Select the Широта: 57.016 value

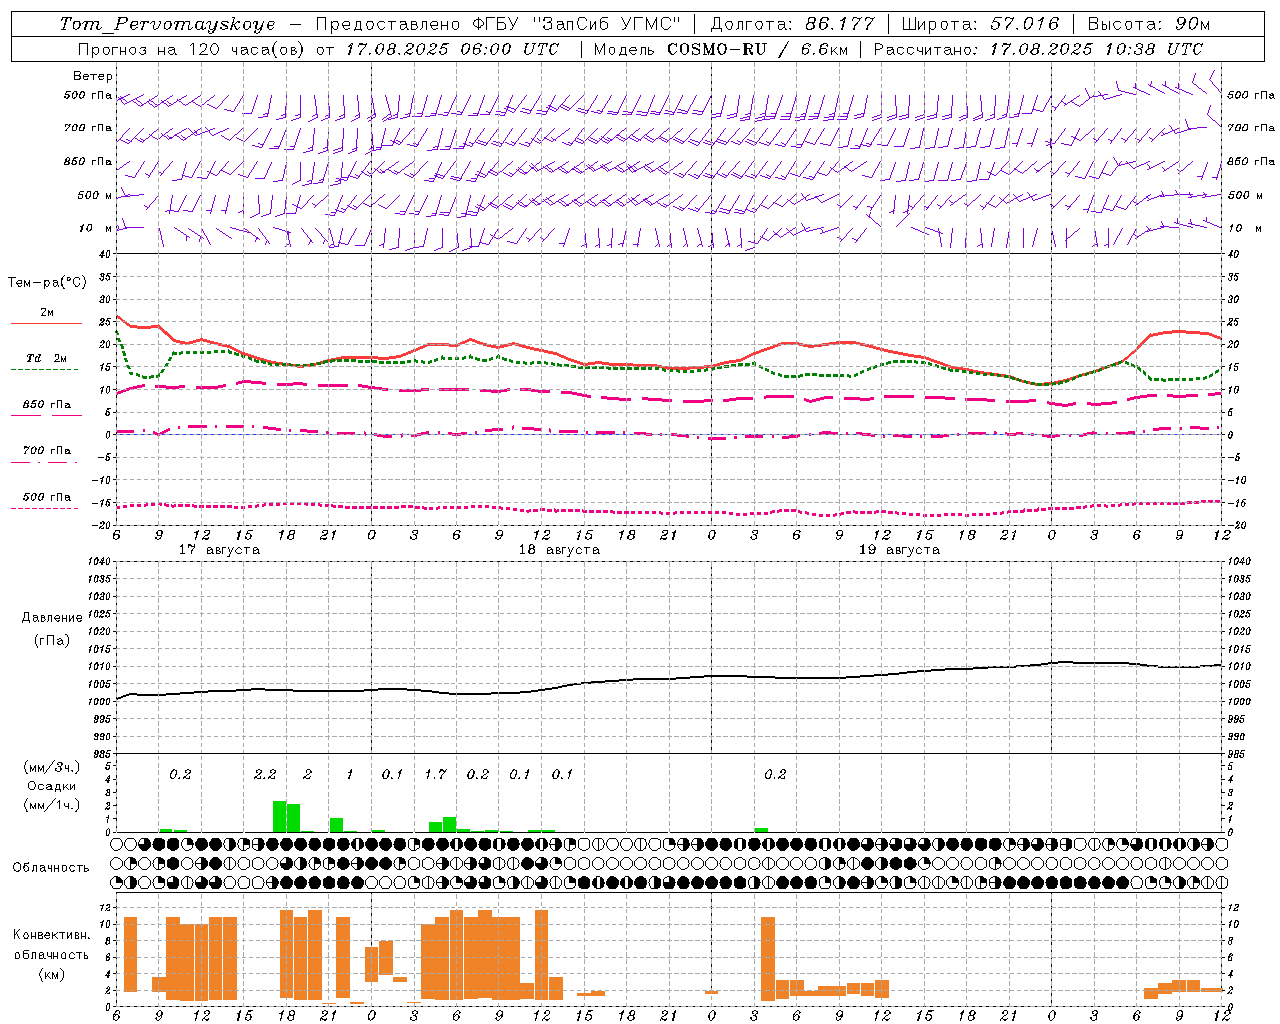pyautogui.click(x=980, y=24)
